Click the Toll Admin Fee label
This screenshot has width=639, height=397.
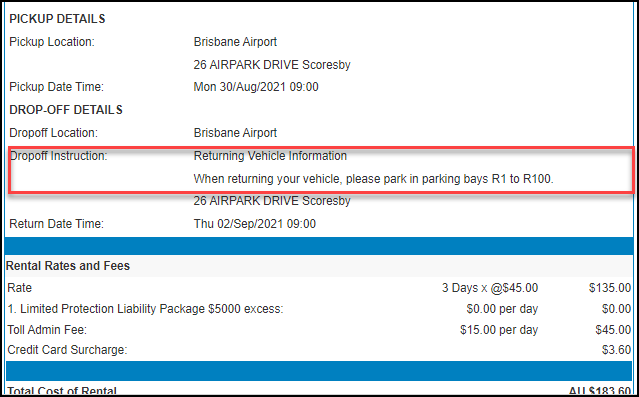click(47, 329)
